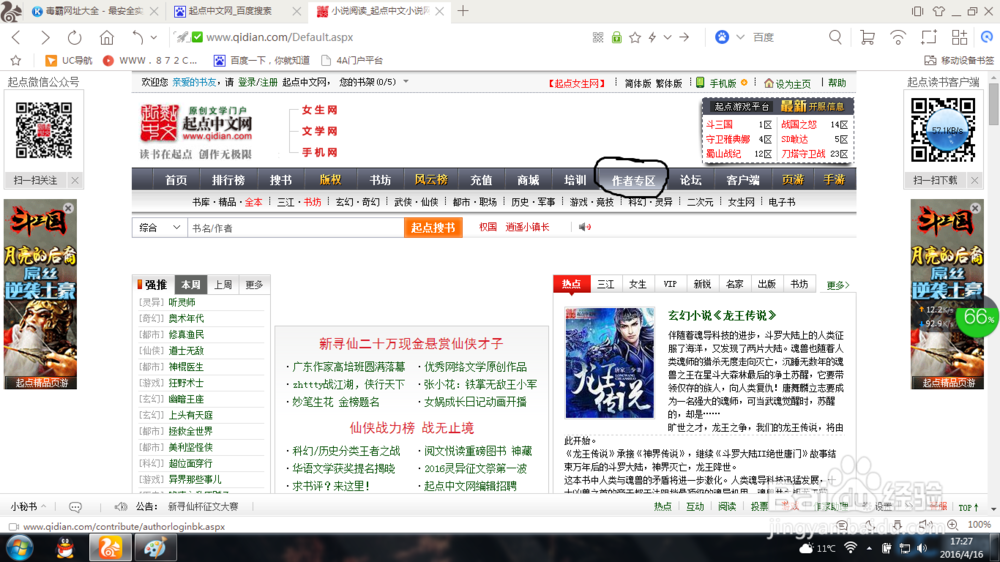The image size is (1000, 562).
Task: Click the undo closed tab arrow icon
Action: pos(137,38)
